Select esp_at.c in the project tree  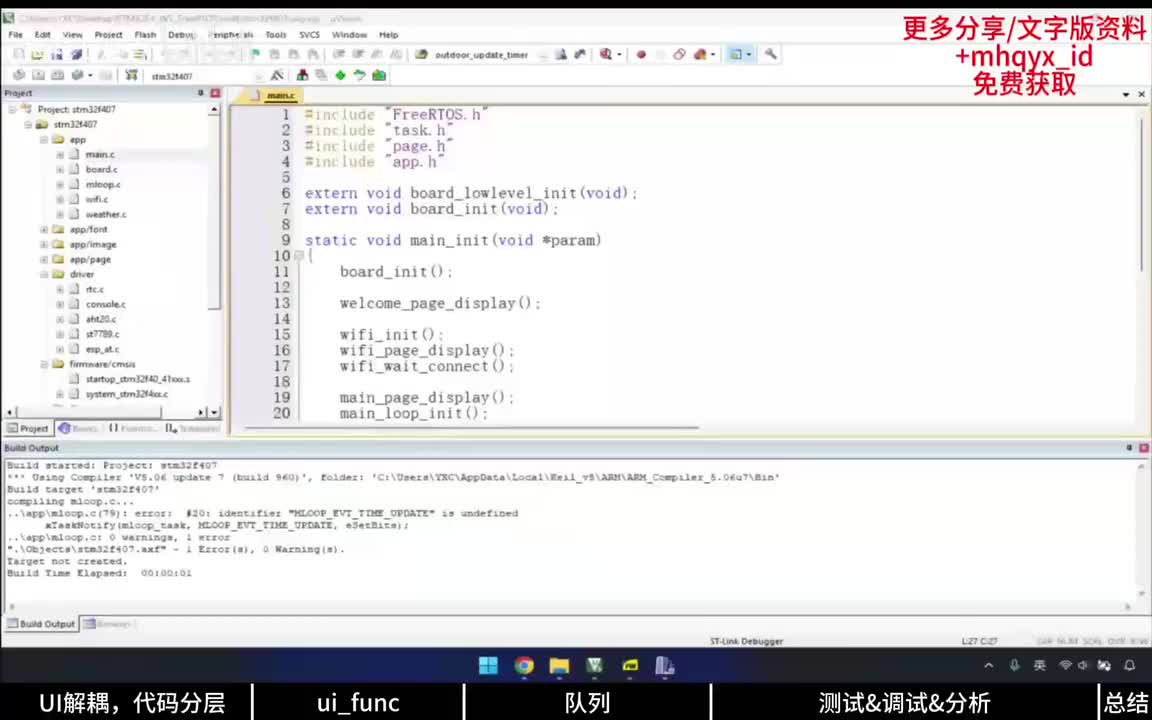click(x=102, y=350)
